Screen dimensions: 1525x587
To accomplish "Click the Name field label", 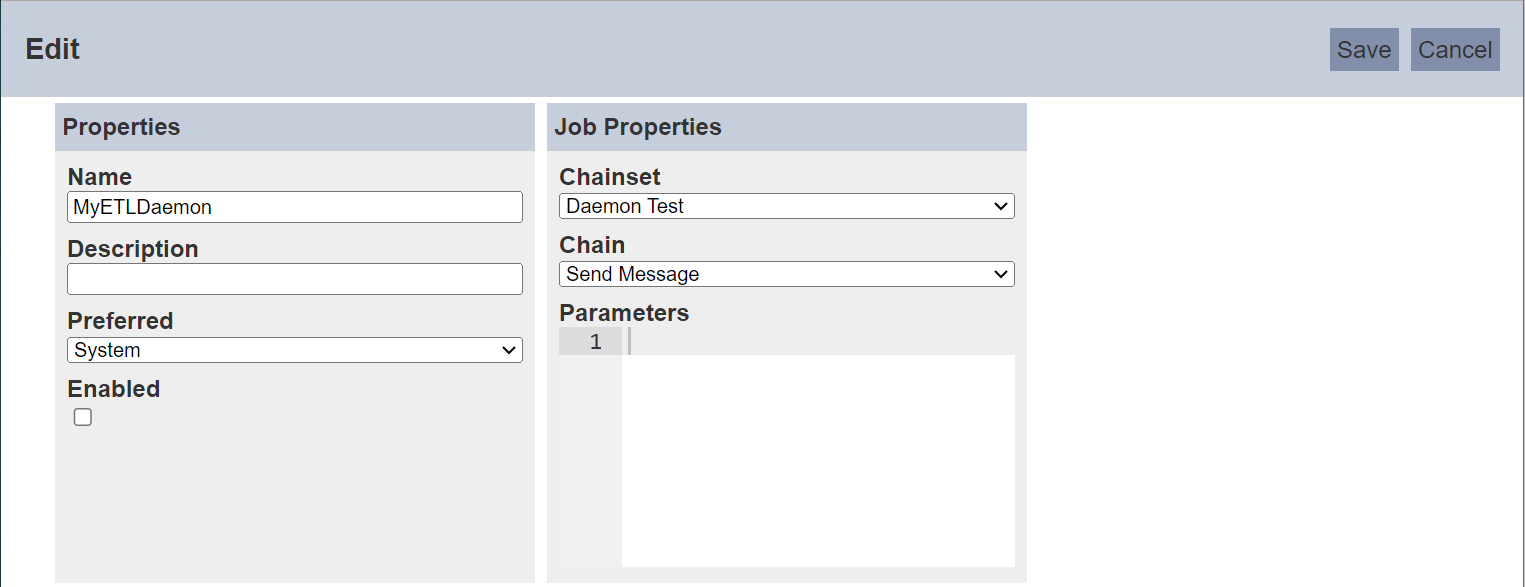I will [x=100, y=177].
